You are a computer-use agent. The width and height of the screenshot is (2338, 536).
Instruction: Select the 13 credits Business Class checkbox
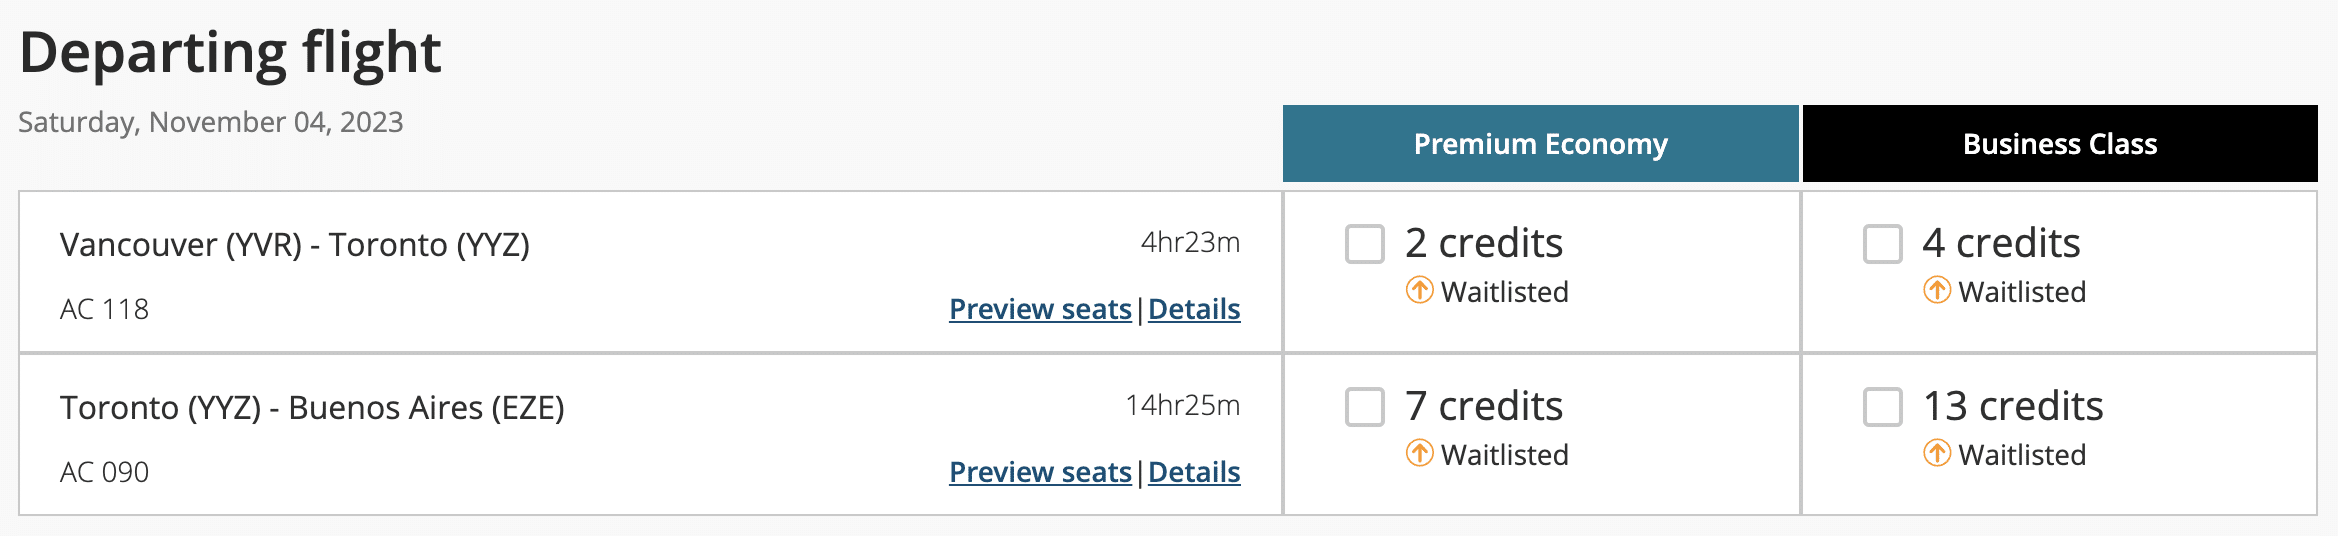(1883, 407)
